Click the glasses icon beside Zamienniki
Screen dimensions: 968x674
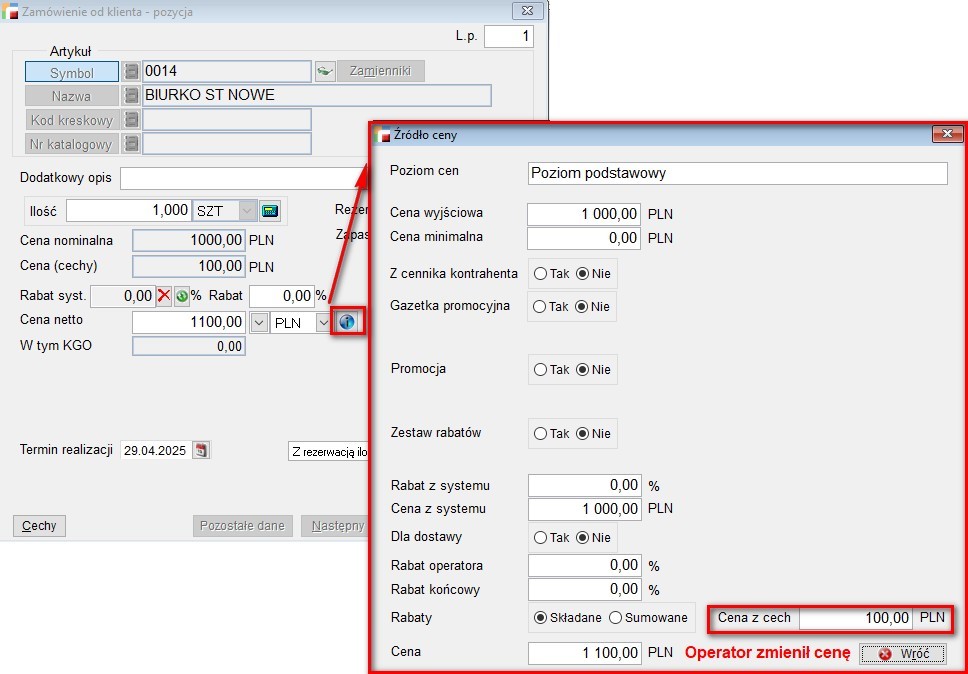tap(325, 71)
